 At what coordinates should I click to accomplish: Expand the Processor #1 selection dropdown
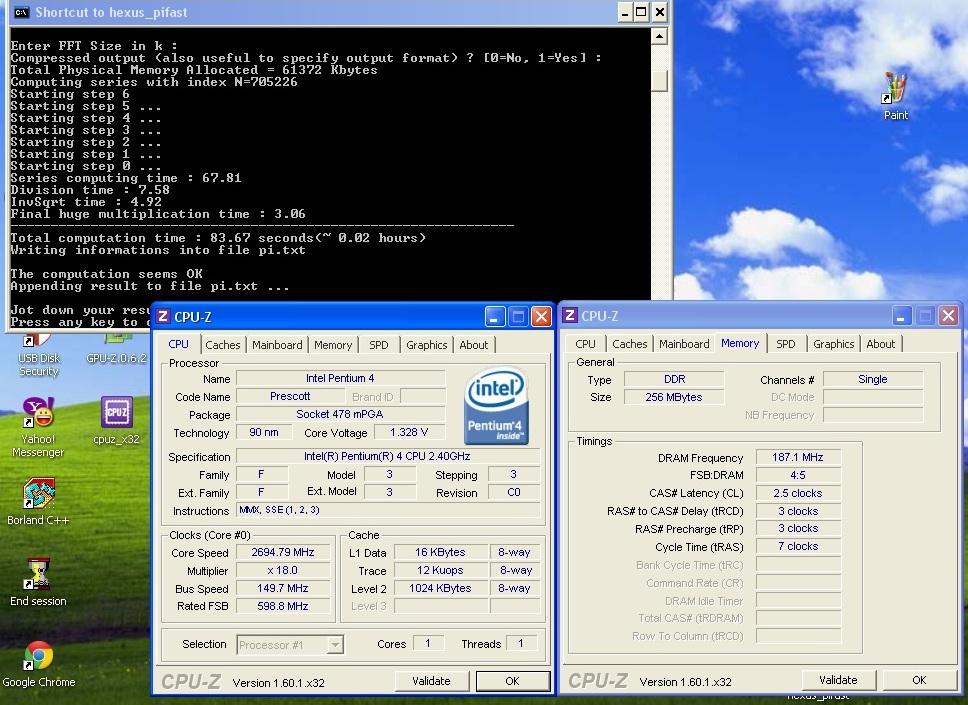335,645
